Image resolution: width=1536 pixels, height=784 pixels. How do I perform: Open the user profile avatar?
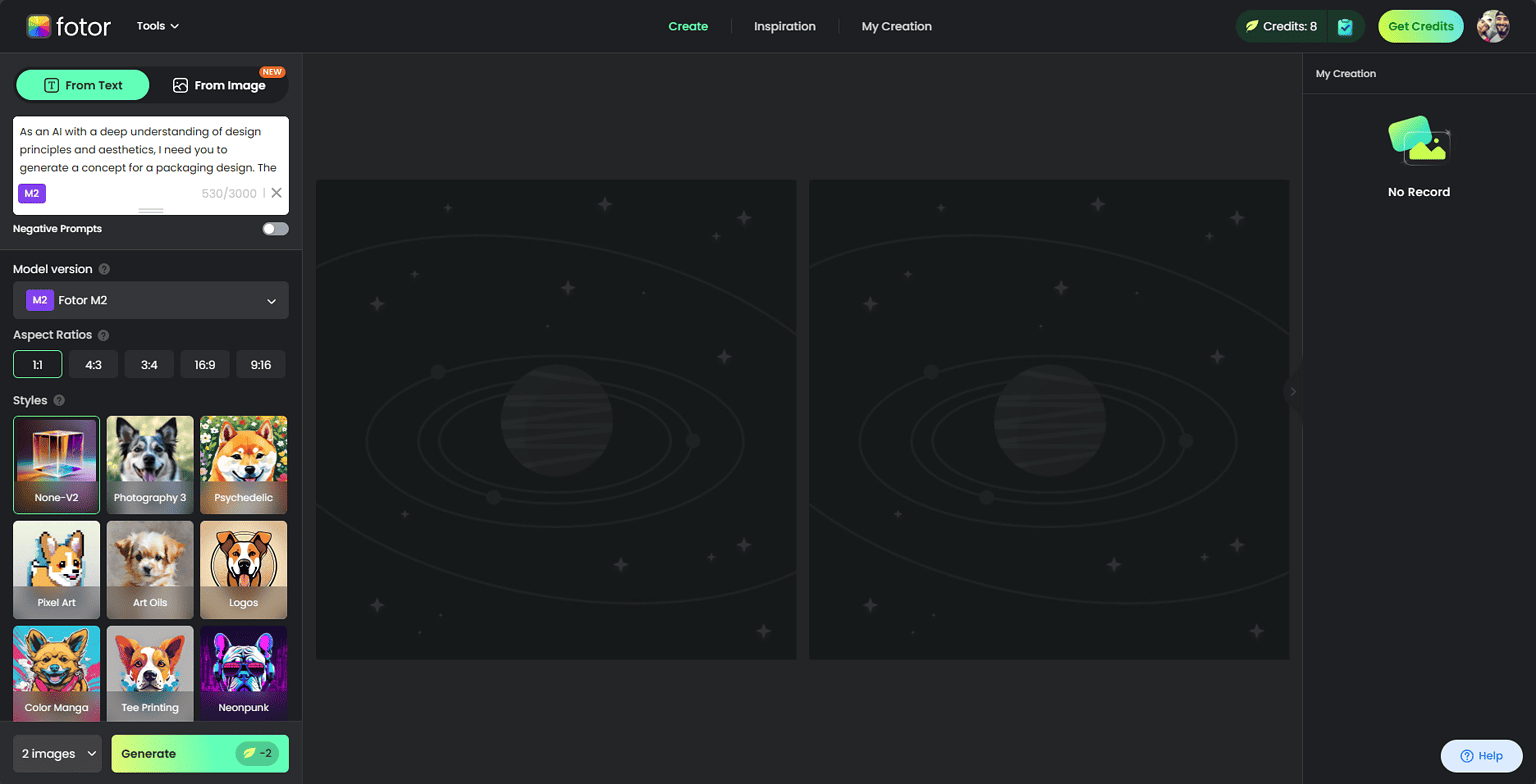[1493, 27]
